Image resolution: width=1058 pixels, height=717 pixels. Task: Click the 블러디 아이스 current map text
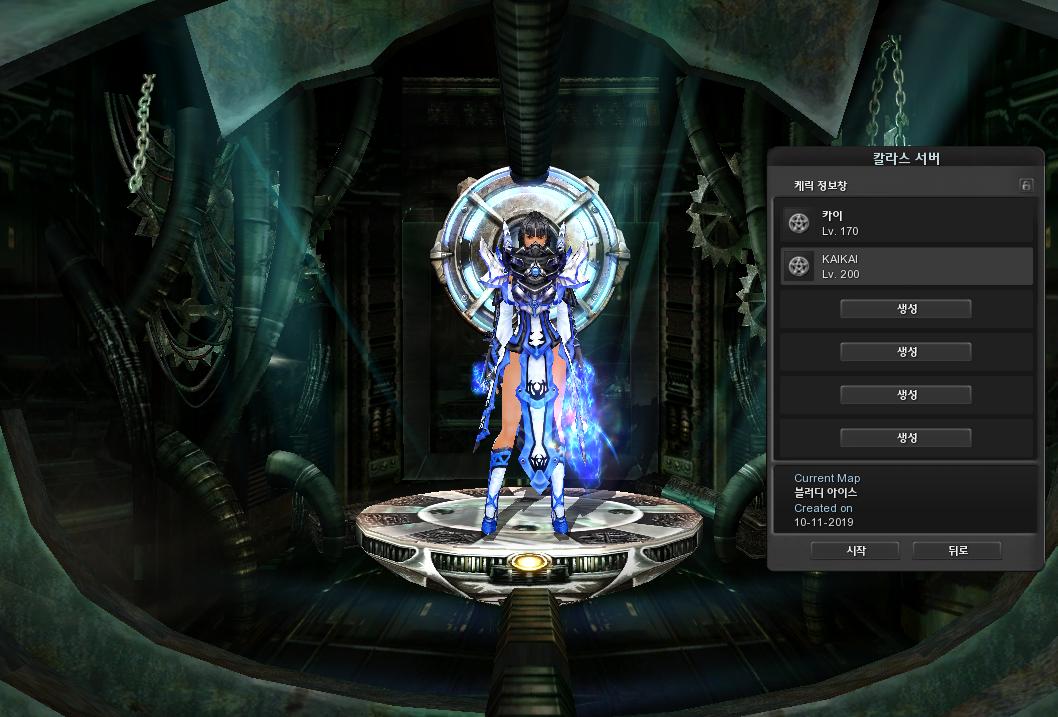point(825,493)
